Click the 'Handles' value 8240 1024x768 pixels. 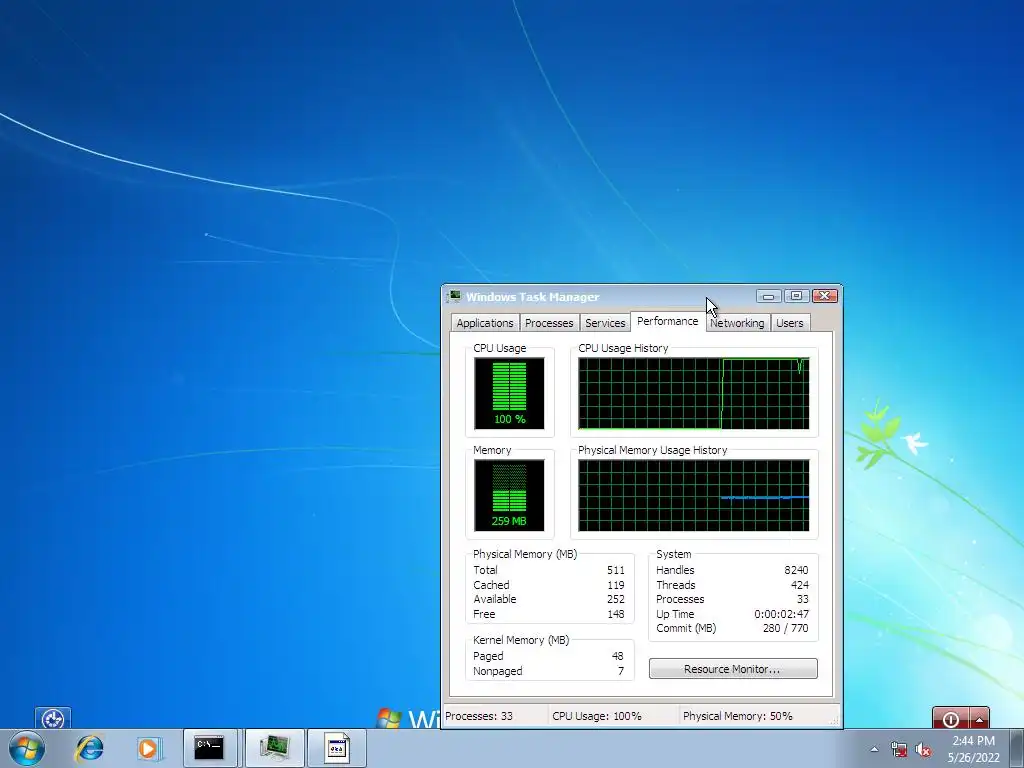click(x=796, y=570)
